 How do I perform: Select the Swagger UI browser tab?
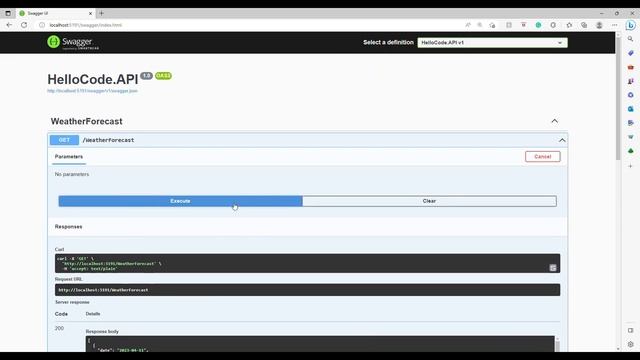[56, 13]
